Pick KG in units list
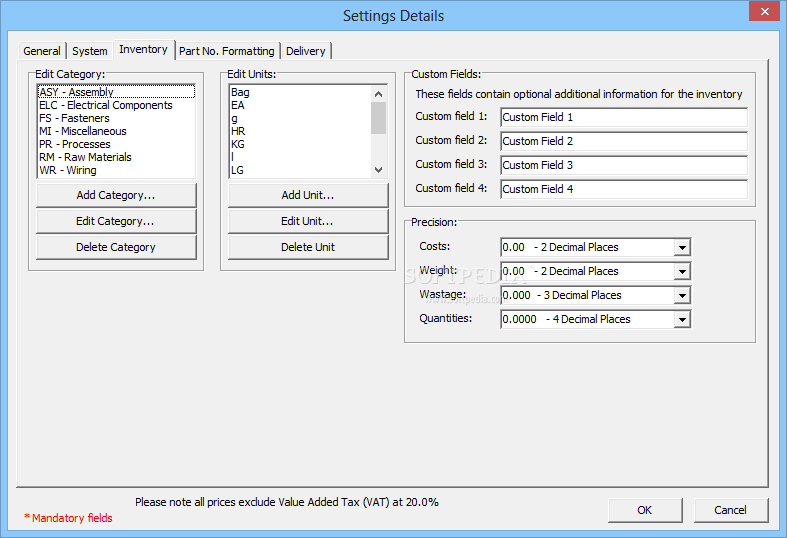The height and width of the screenshot is (538, 787). (300, 144)
